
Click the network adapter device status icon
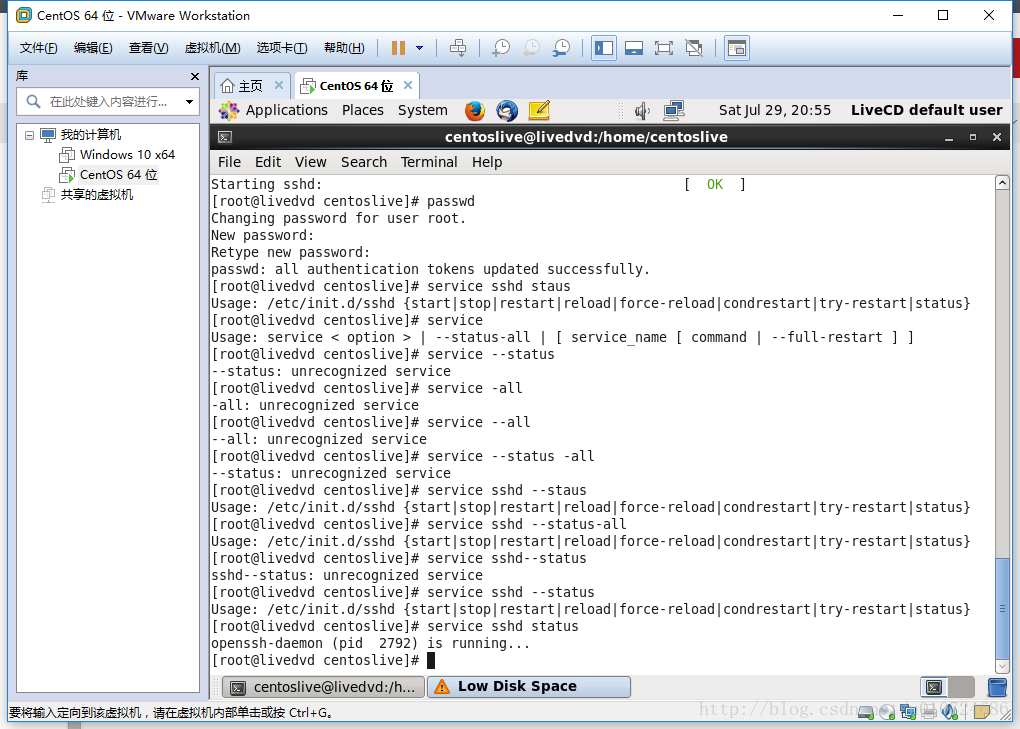908,713
